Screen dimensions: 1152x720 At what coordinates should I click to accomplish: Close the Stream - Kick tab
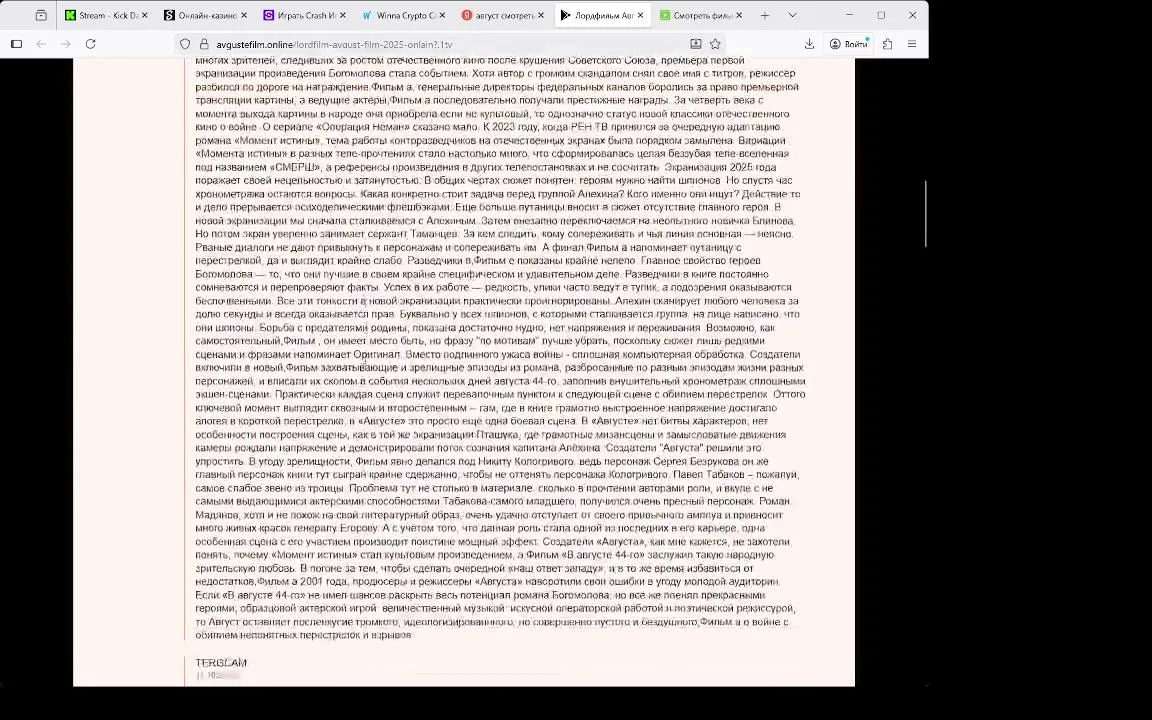[x=144, y=15]
